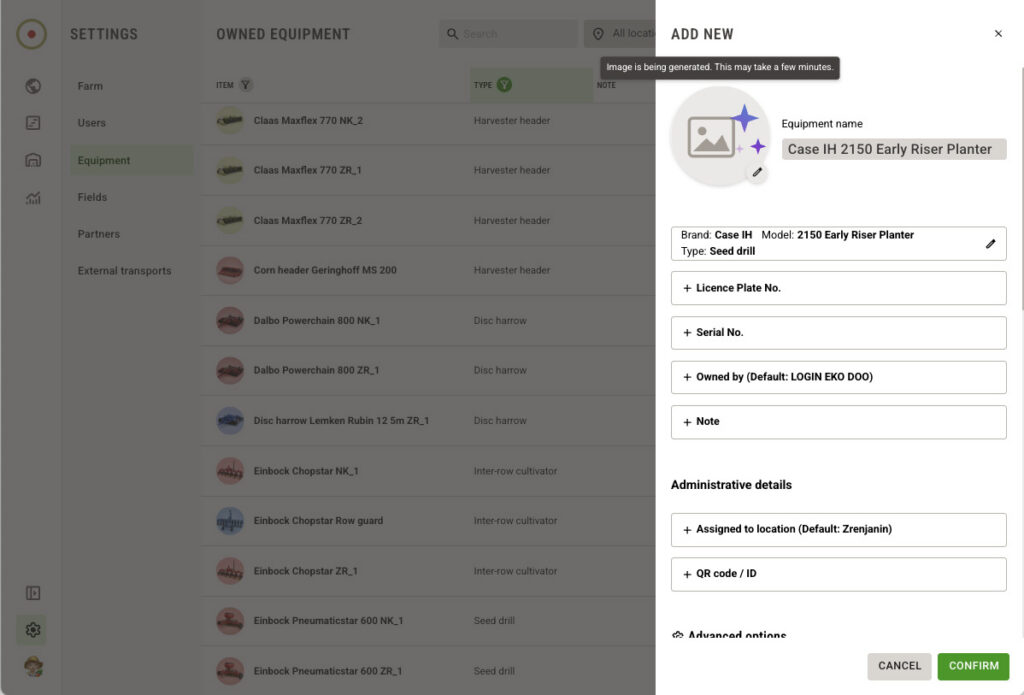The height and width of the screenshot is (695, 1024).
Task: Click the search magnifier icon
Action: pyautogui.click(x=452, y=33)
